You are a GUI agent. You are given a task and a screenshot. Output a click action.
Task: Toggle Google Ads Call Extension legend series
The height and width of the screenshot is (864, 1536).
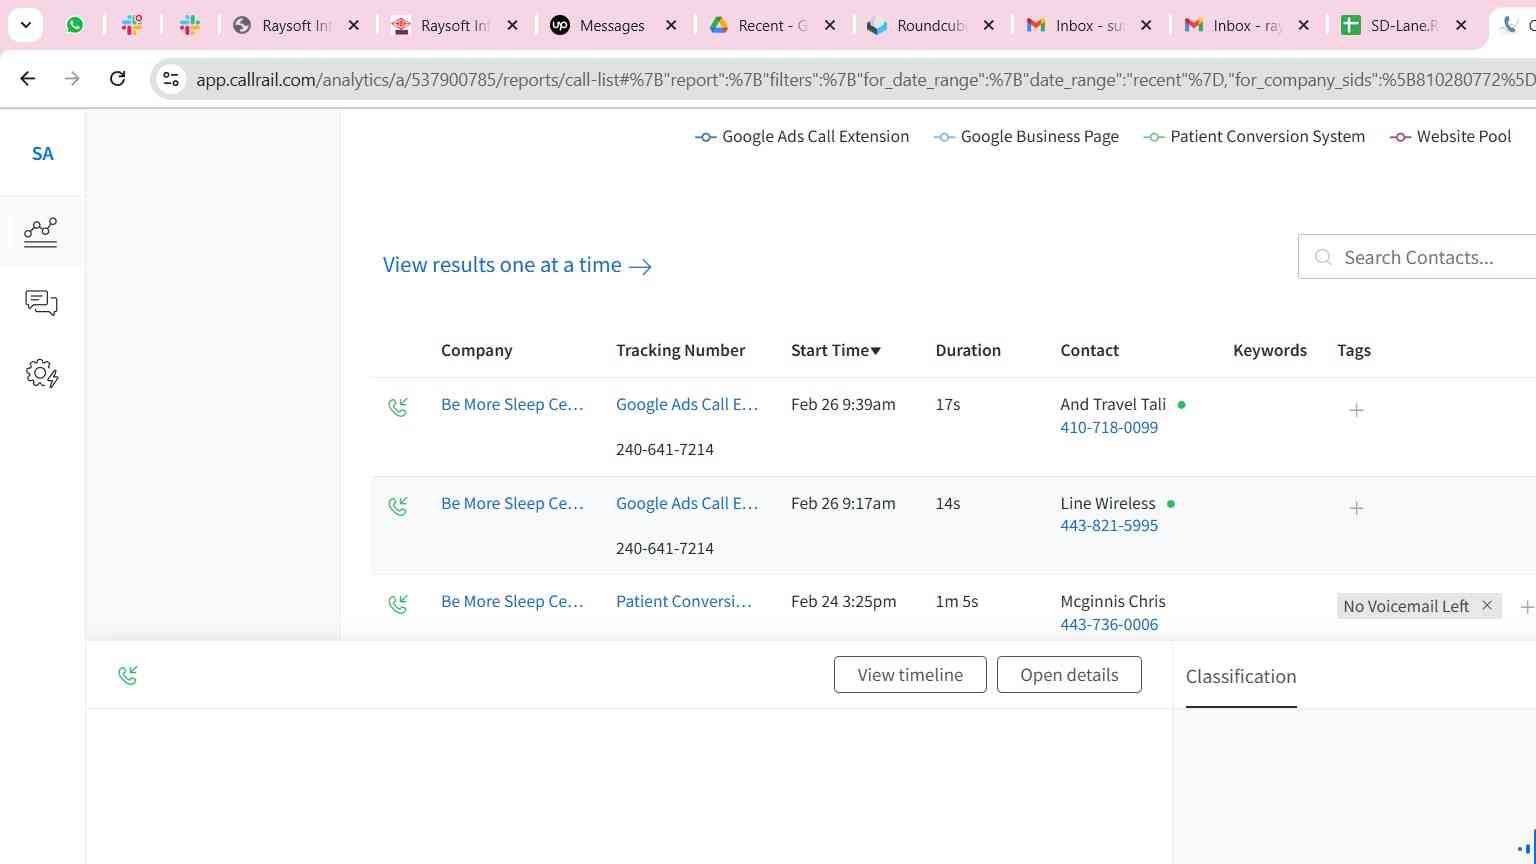[802, 136]
